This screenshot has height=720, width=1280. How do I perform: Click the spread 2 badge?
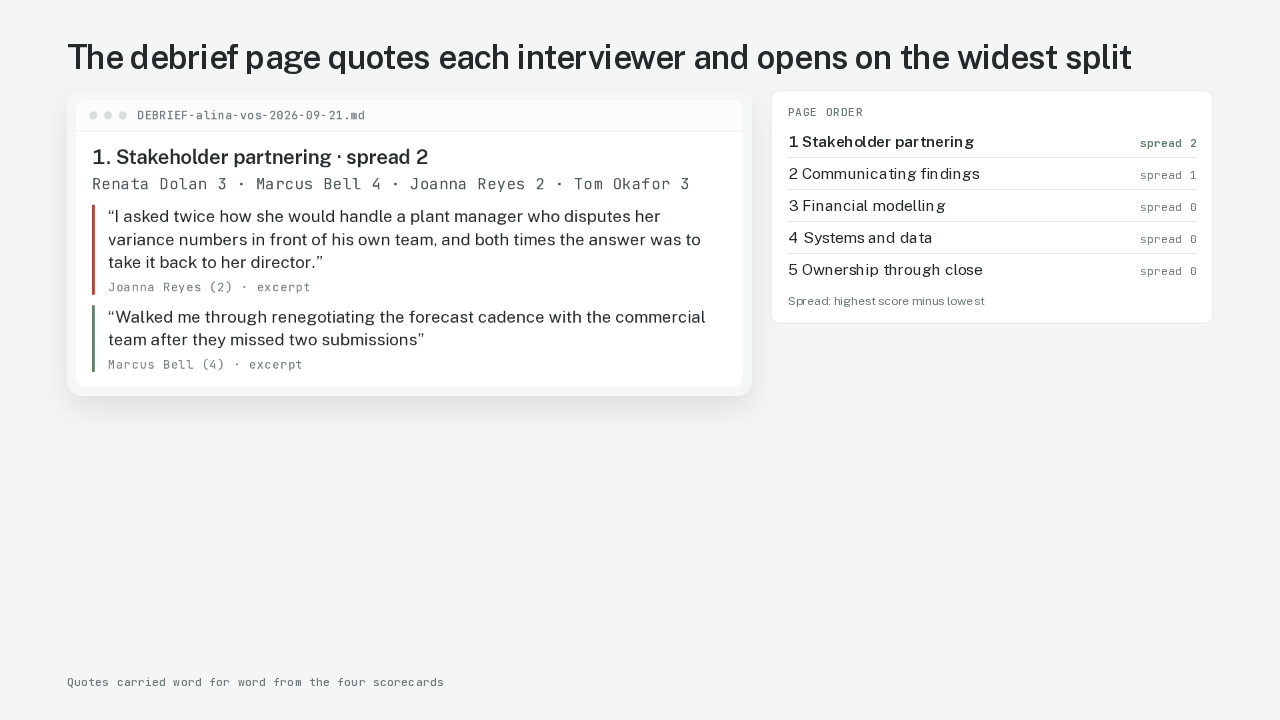tap(1168, 144)
